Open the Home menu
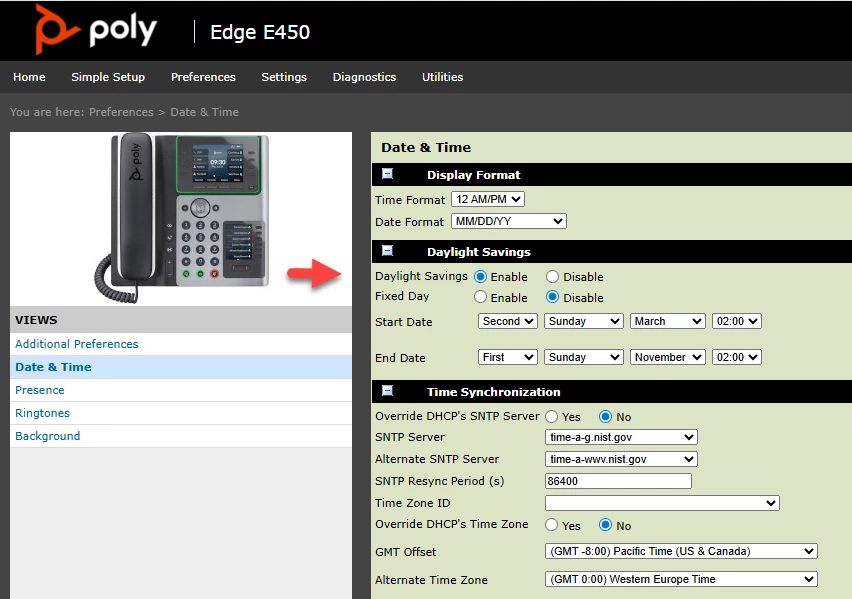This screenshot has width=852, height=599. pyautogui.click(x=29, y=77)
